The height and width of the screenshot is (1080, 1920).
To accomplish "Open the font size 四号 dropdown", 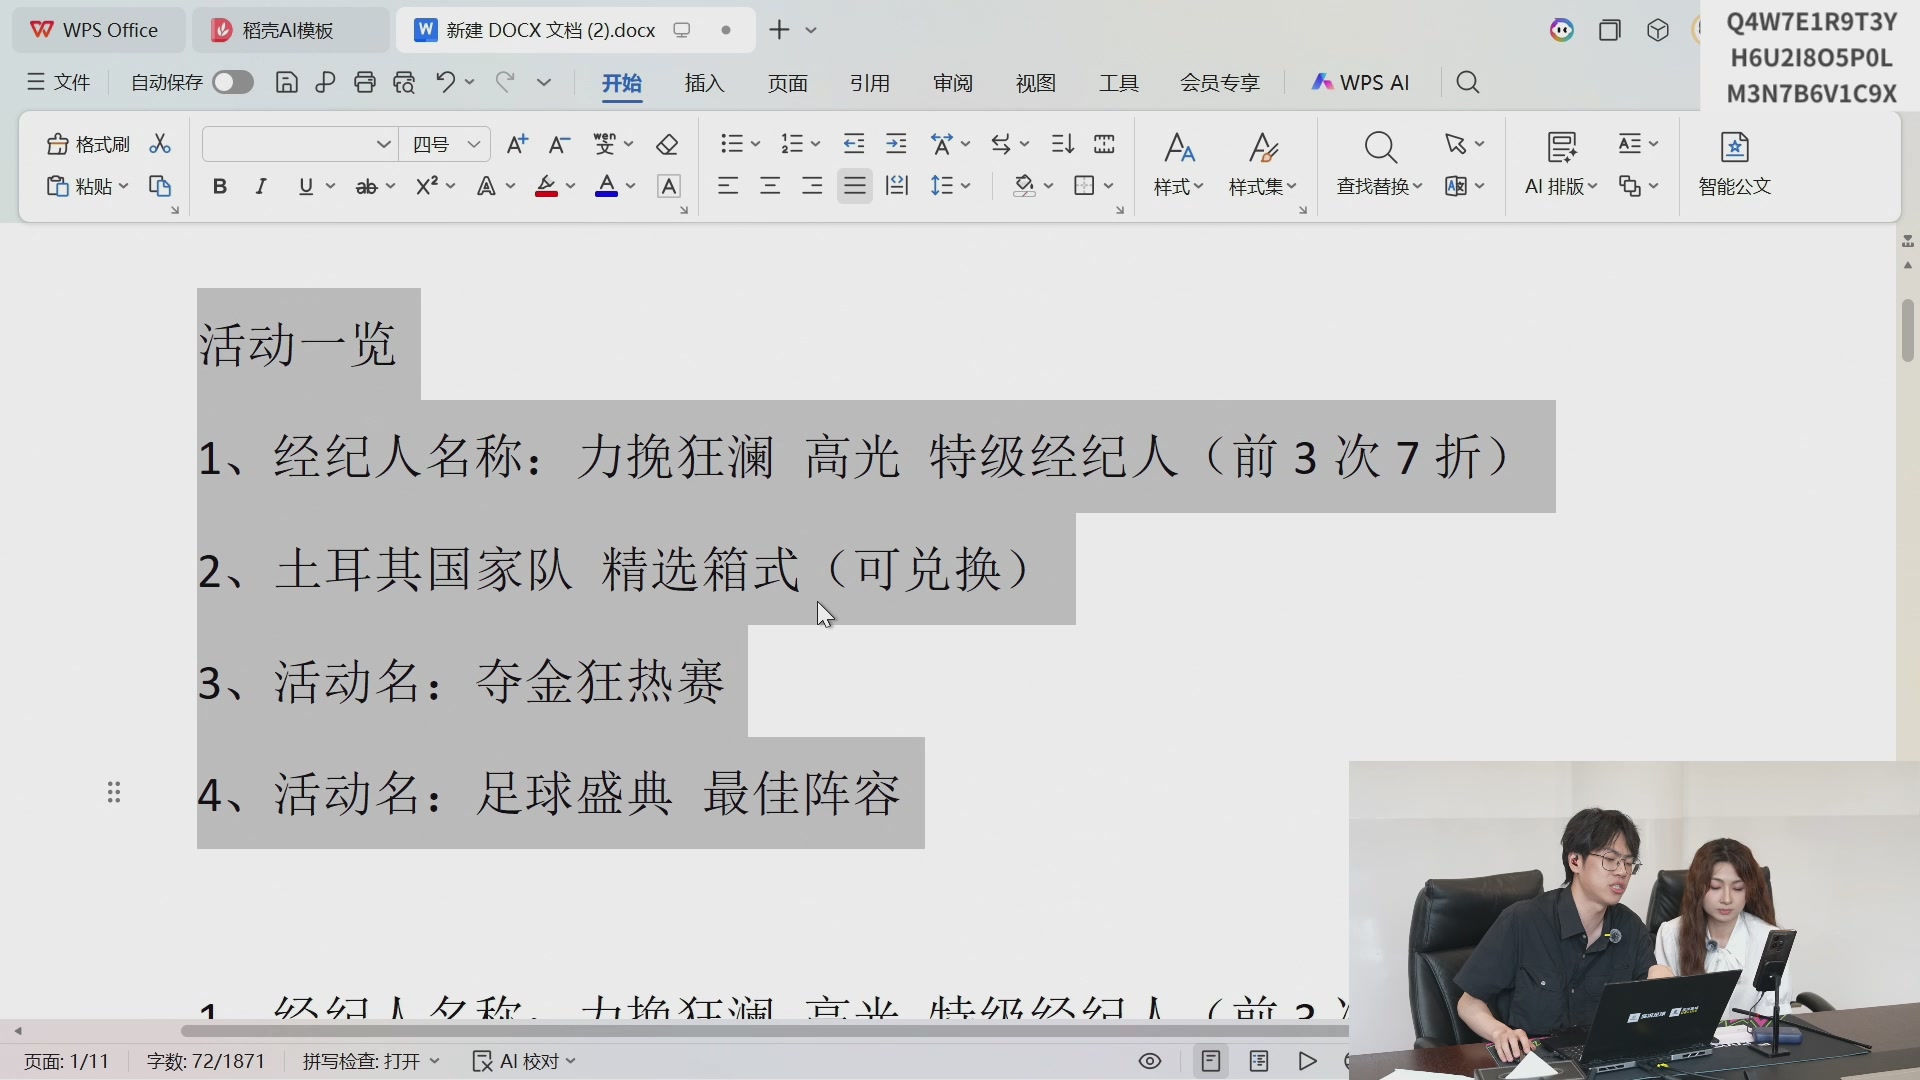I will tap(474, 145).
